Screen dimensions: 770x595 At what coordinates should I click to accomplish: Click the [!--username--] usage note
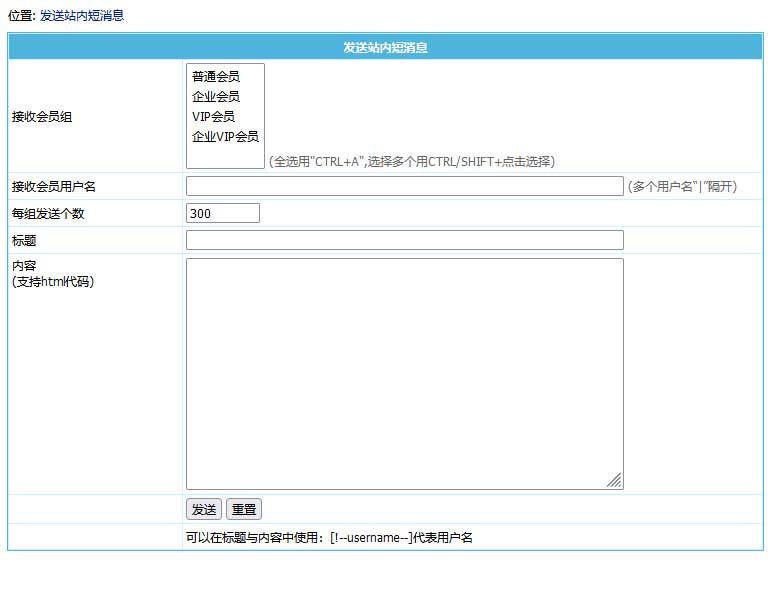[x=329, y=537]
